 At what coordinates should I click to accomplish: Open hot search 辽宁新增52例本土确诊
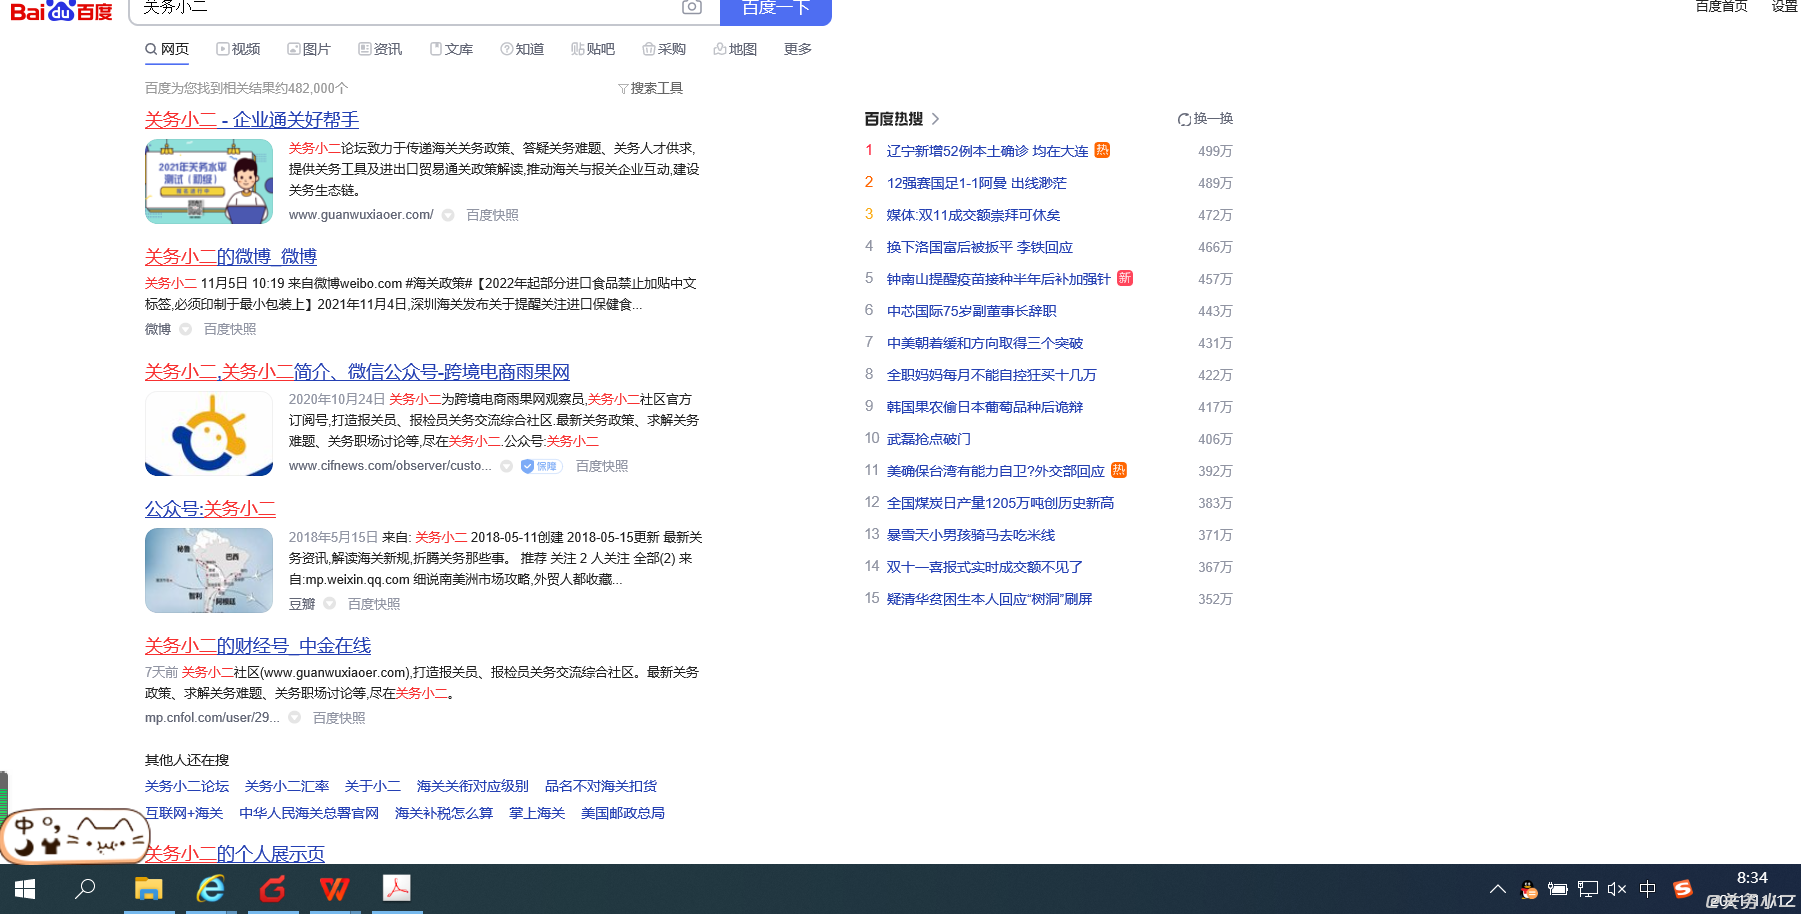coord(987,151)
